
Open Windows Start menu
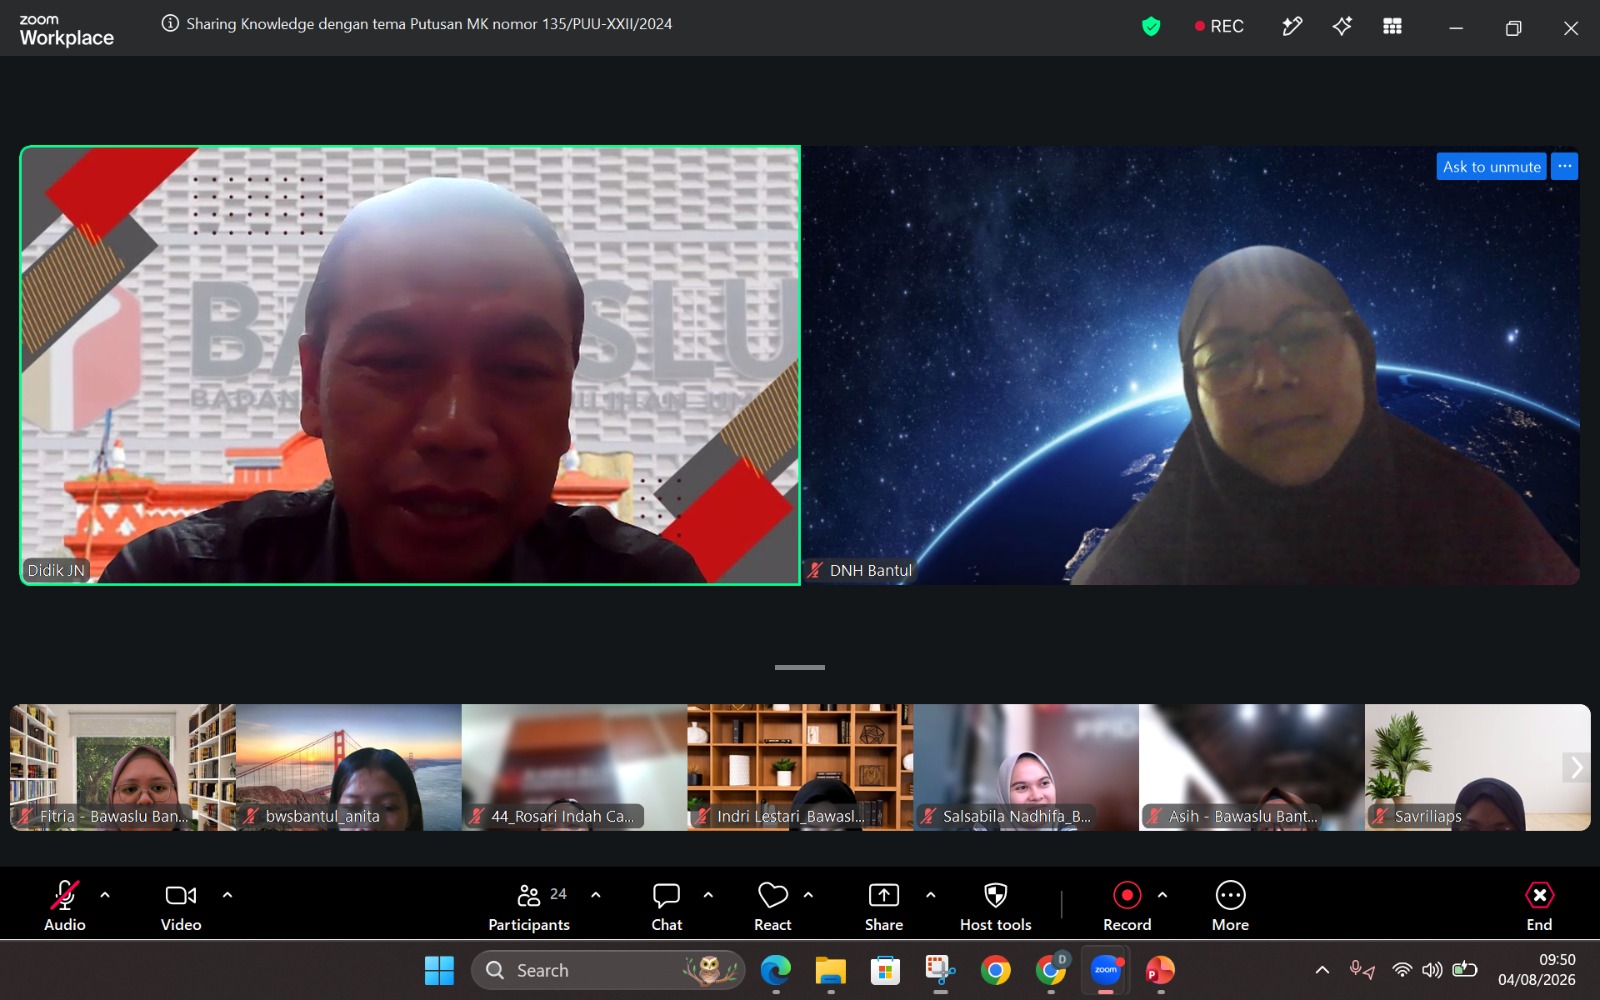pyautogui.click(x=439, y=970)
